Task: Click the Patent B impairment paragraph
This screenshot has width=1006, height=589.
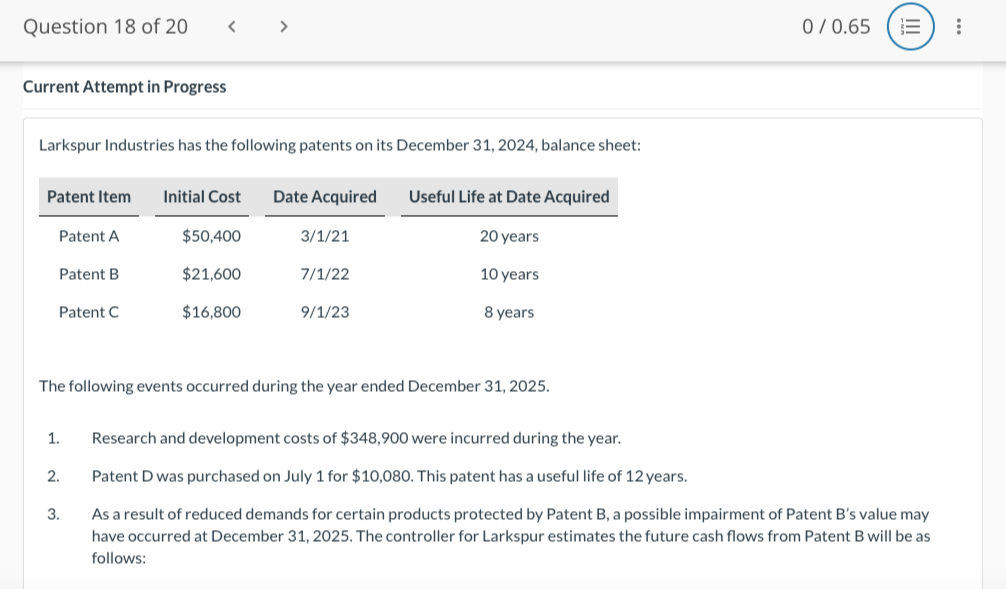Action: pyautogui.click(x=511, y=536)
